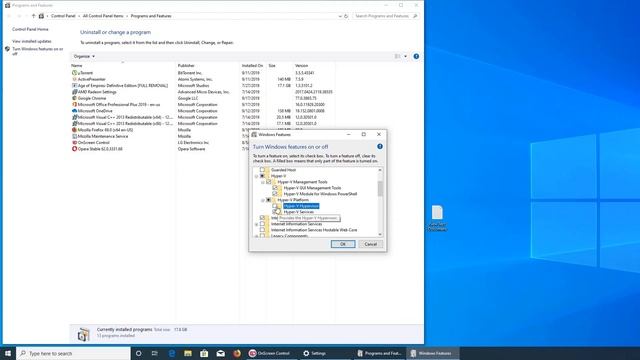Click the Microsoft Office Professional Plus icon
The height and width of the screenshot is (360, 640).
(74, 104)
